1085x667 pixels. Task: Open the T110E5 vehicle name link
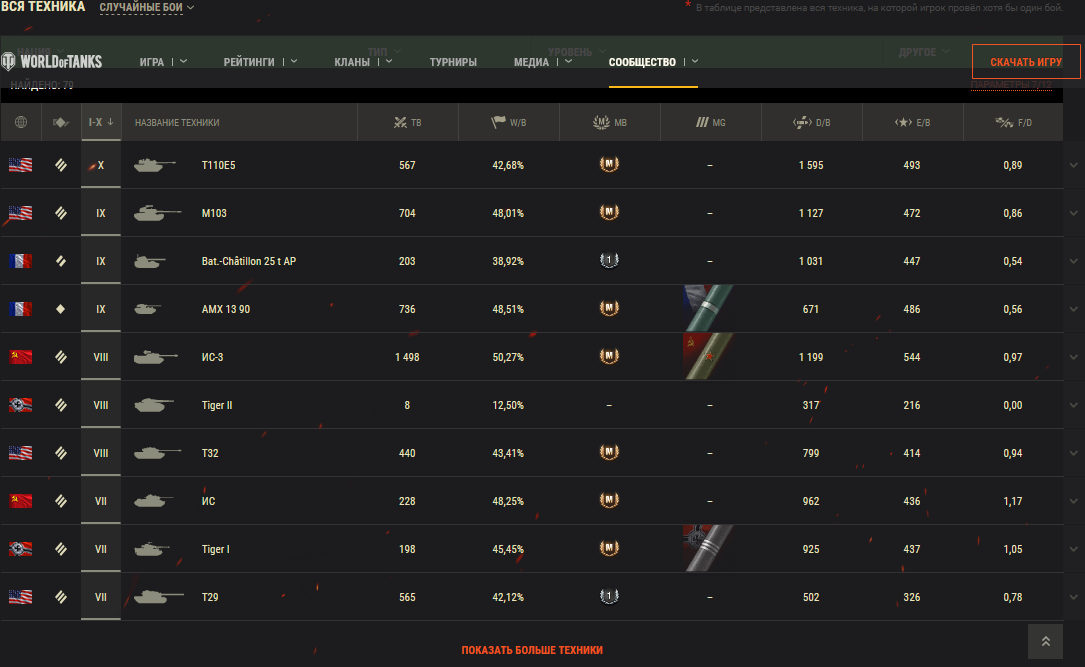[219, 165]
